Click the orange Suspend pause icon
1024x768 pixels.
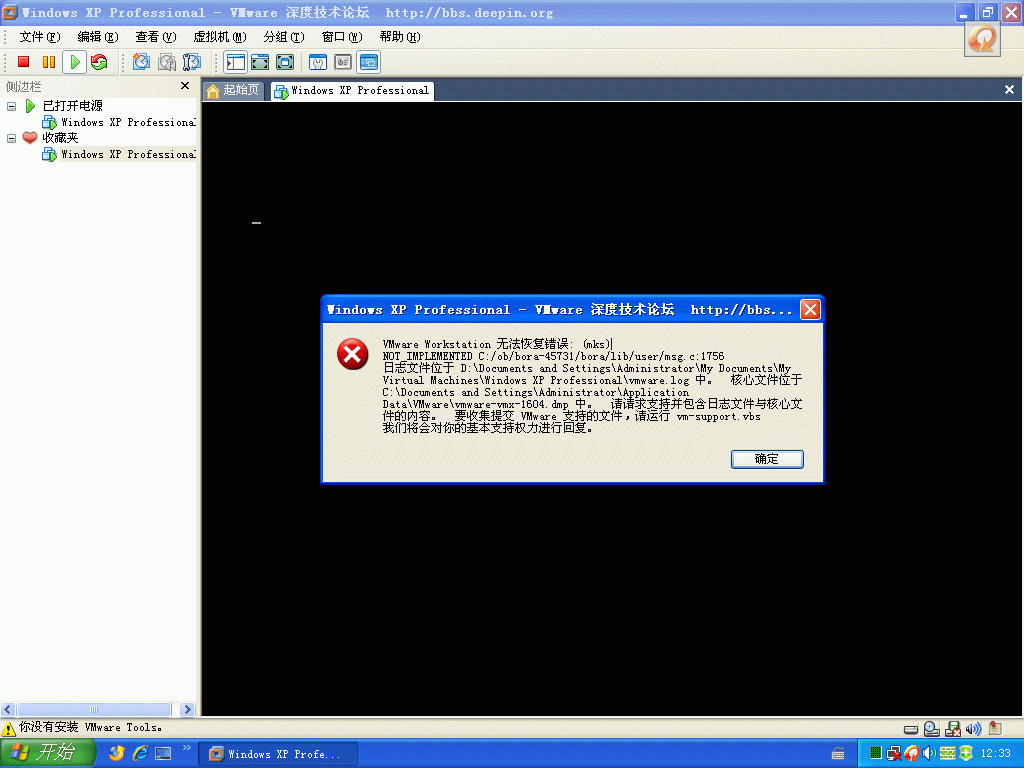48,62
